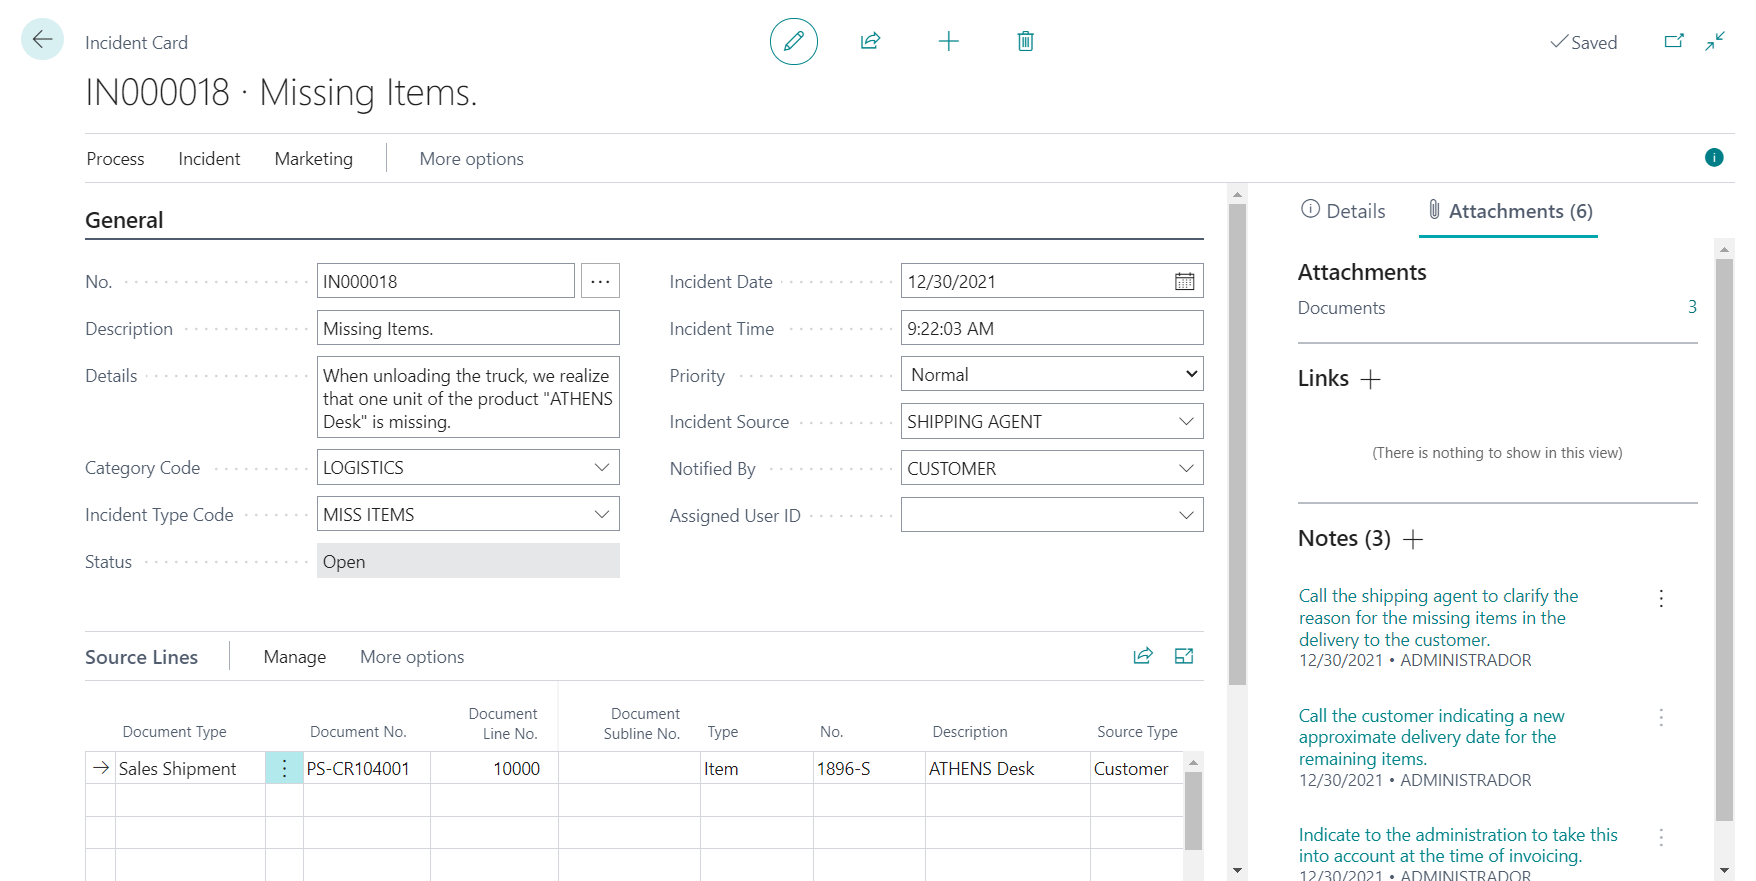This screenshot has height=881, width=1756.
Task: Open the Assigned User ID dropdown
Action: click(1185, 516)
